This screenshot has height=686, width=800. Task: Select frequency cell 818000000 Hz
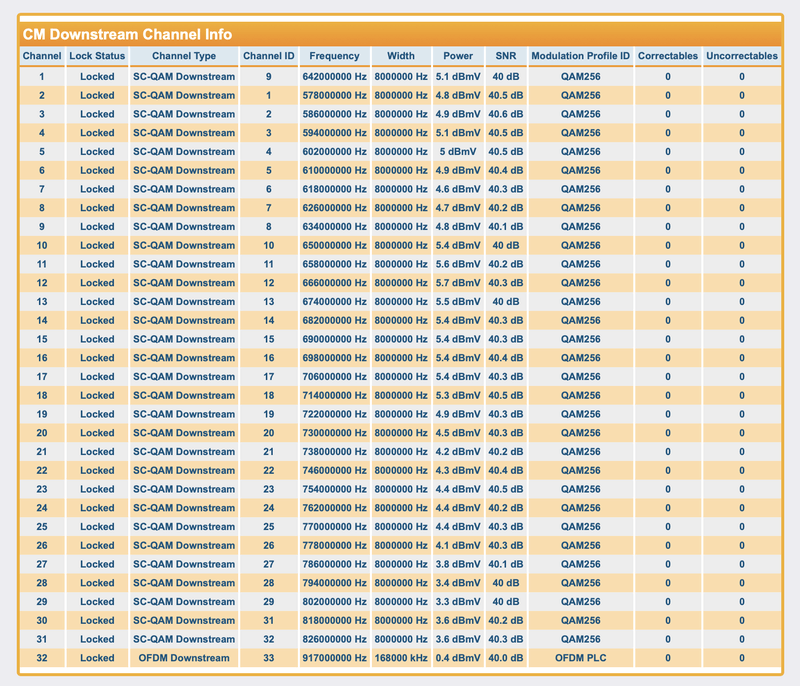(x=334, y=620)
